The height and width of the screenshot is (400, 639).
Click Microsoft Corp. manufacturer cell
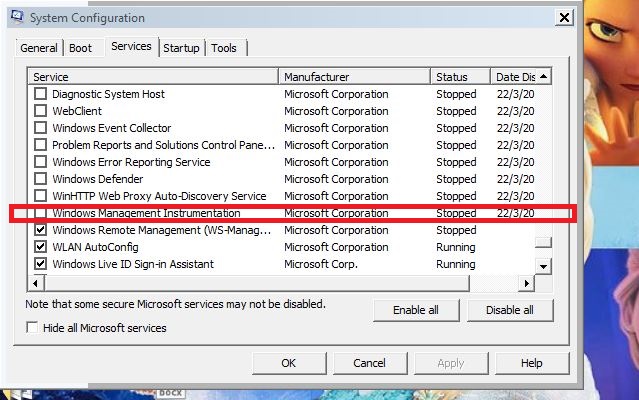(321, 264)
